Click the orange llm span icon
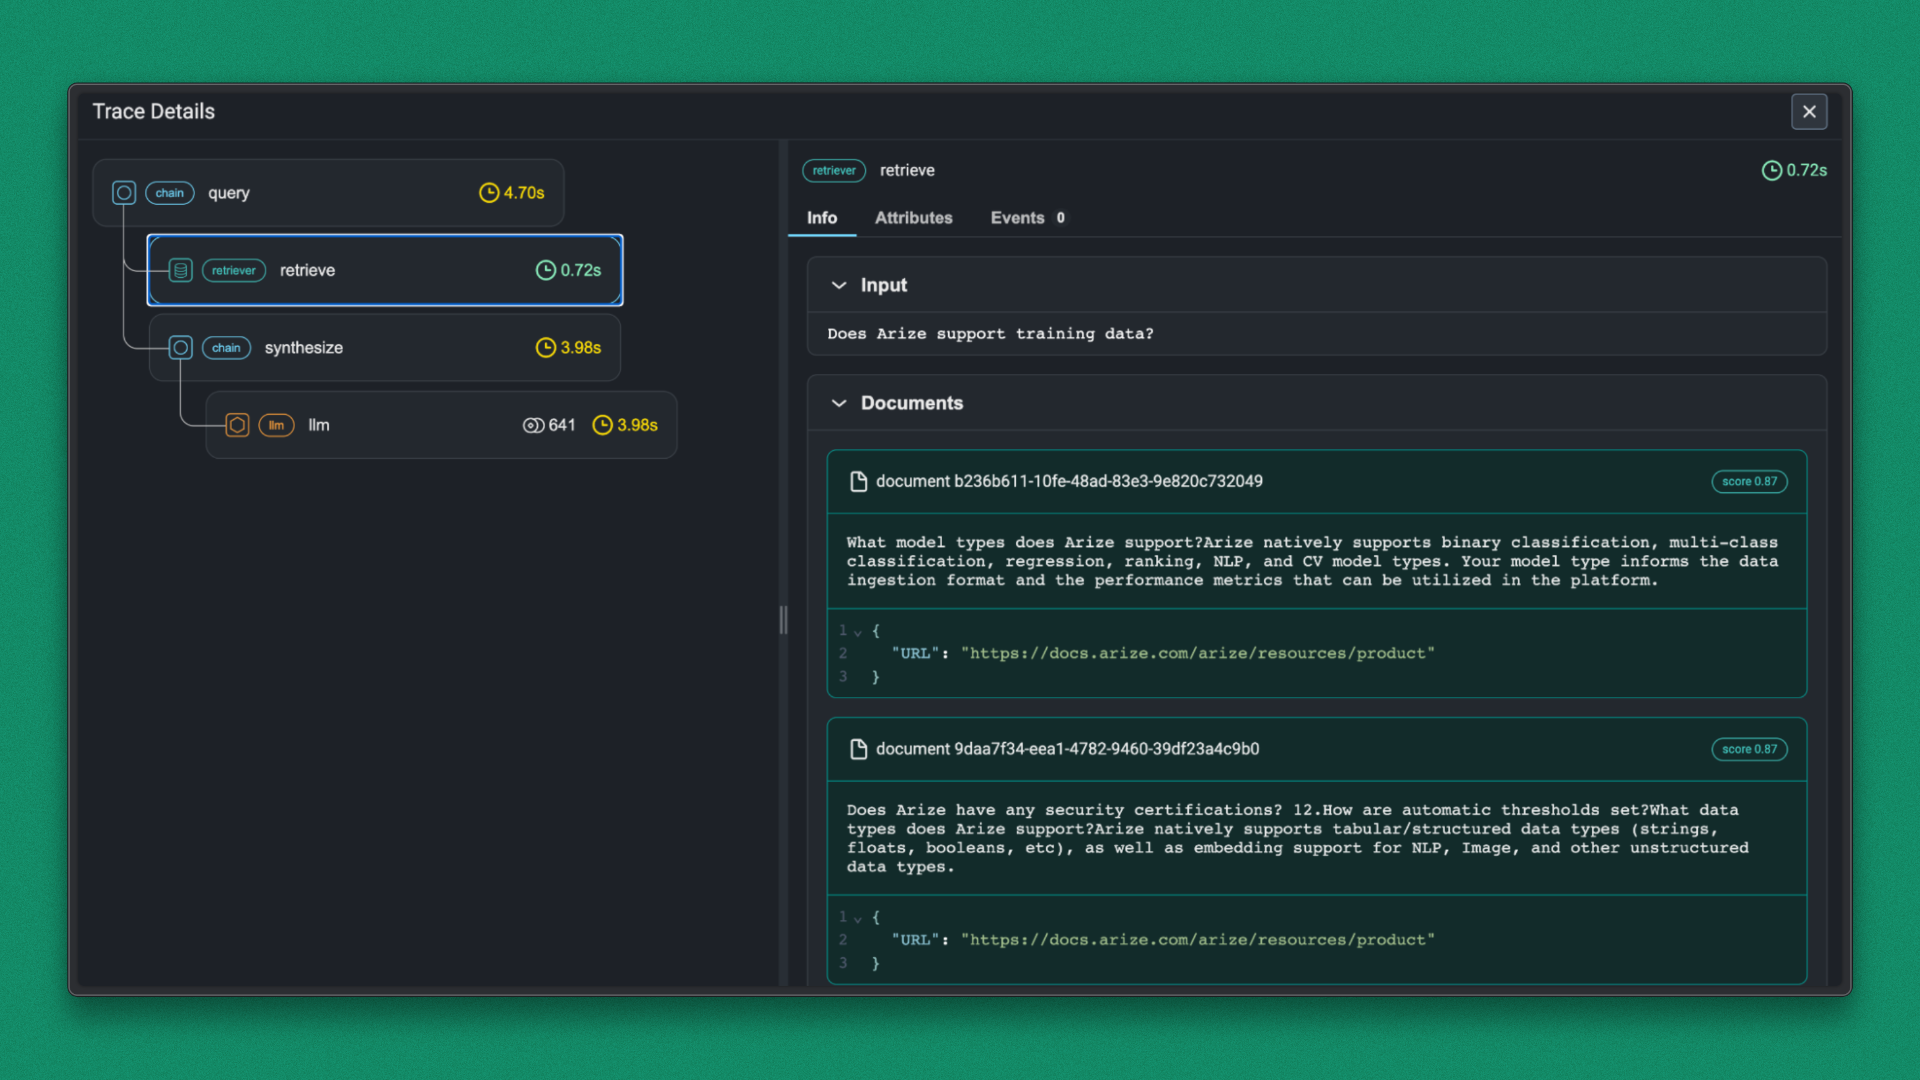 (237, 425)
